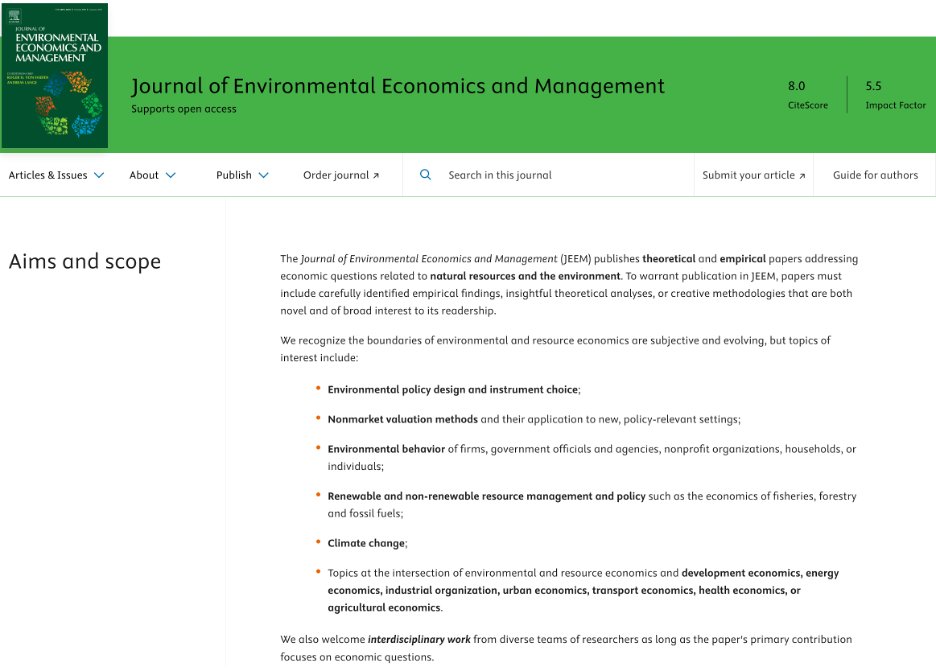Click the journal cover thumbnail
The height and width of the screenshot is (668, 936).
point(55,76)
